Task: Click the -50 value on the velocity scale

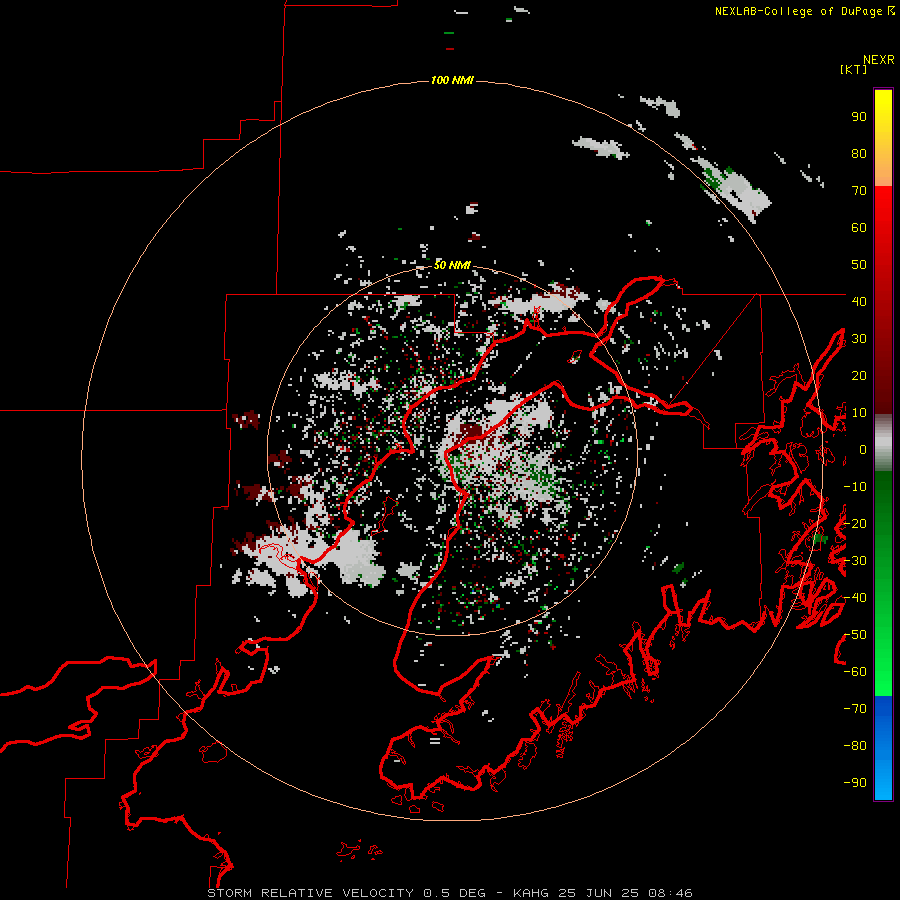Action: tap(855, 635)
